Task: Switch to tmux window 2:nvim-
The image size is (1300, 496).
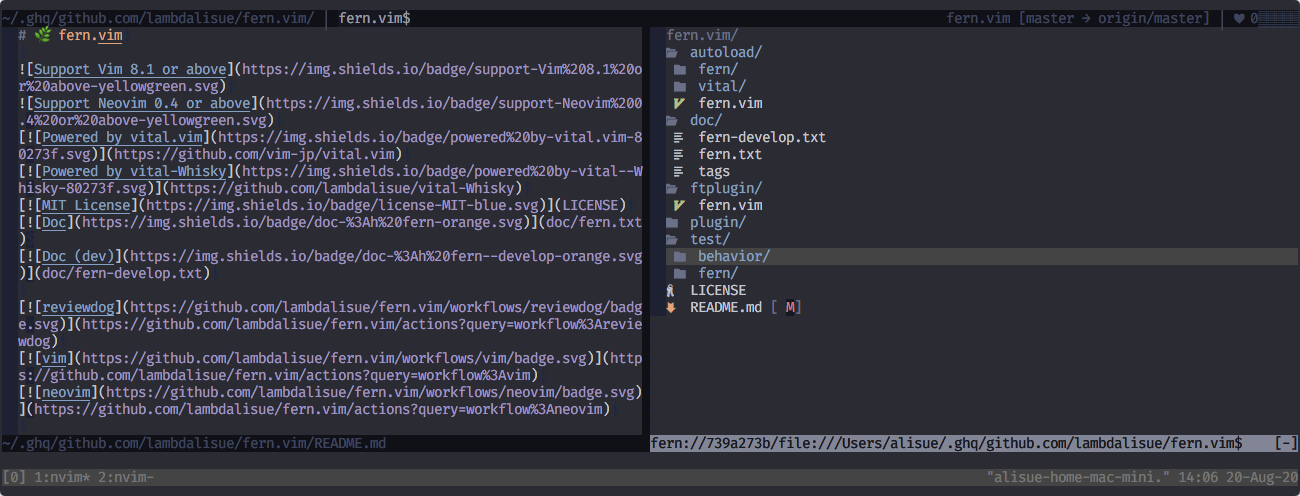Action: (126, 477)
